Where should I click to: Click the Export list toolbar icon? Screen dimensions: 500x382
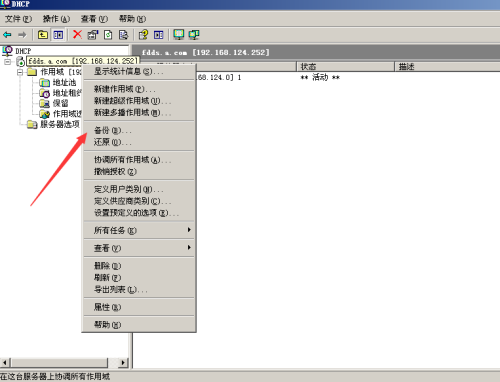[x=123, y=35]
